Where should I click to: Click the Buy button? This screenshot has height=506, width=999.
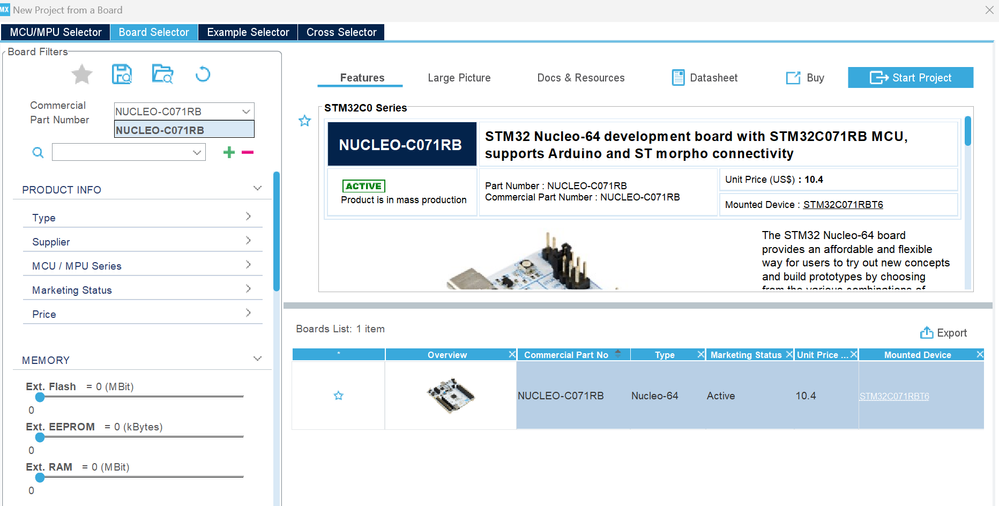point(805,78)
